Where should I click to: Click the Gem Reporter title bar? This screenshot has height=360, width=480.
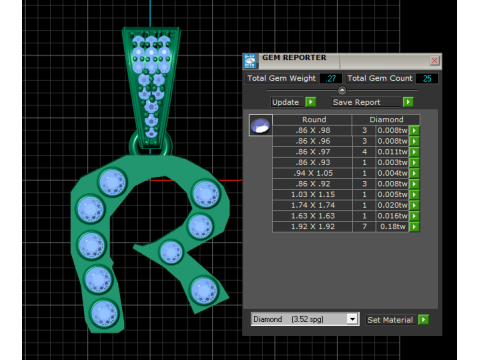(x=343, y=61)
